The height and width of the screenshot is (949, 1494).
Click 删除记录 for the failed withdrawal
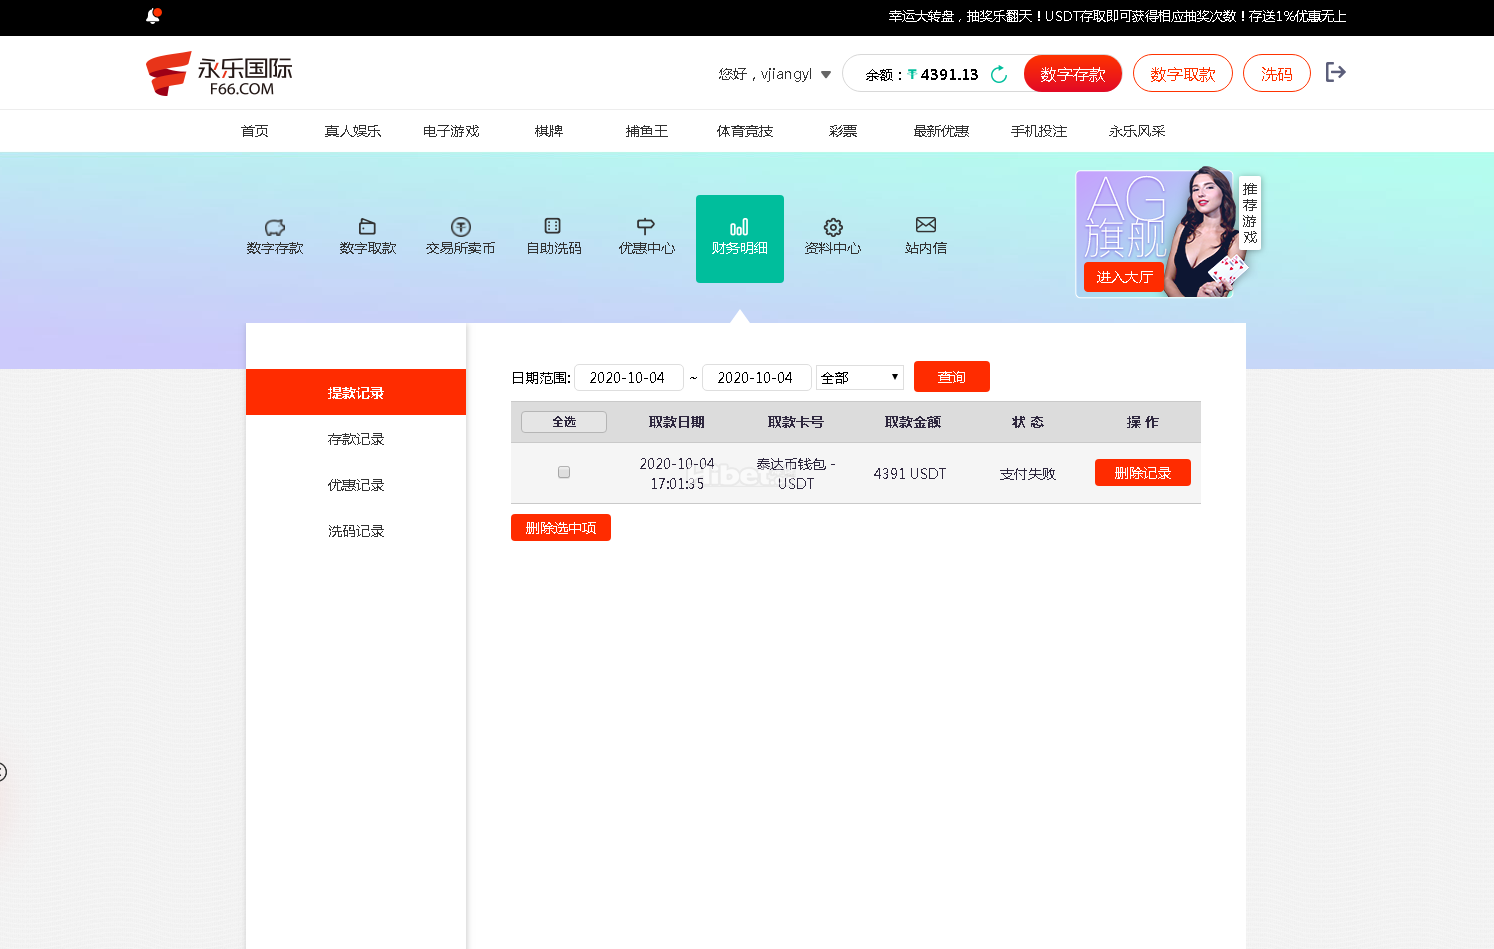(x=1142, y=473)
